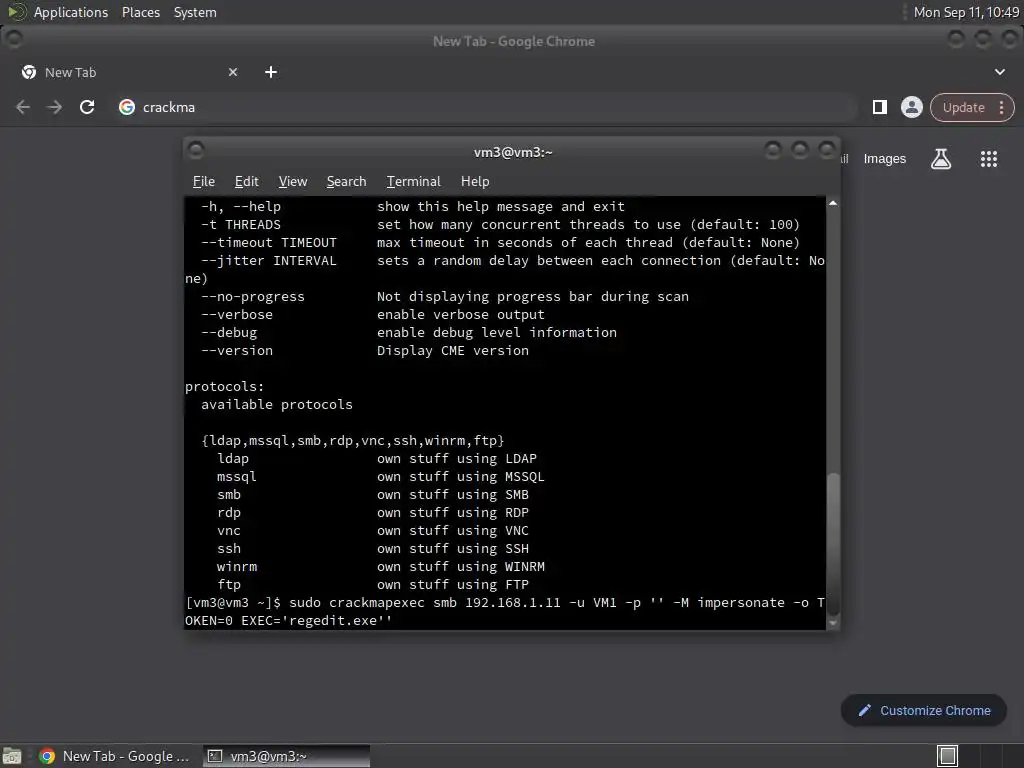Open the terminal View menu
Viewport: 1024px width, 768px height.
293,182
